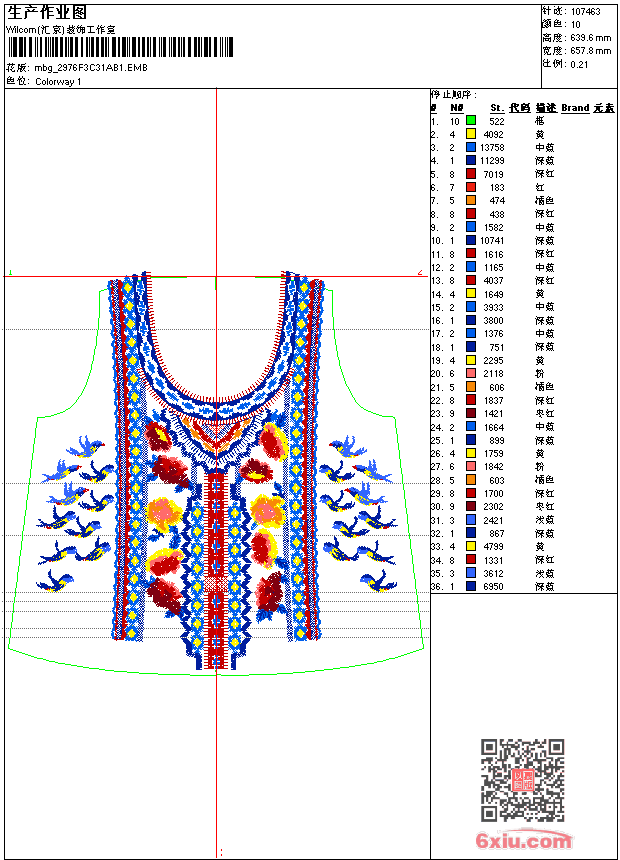
Task: Click the St. column header
Action: pos(497,108)
